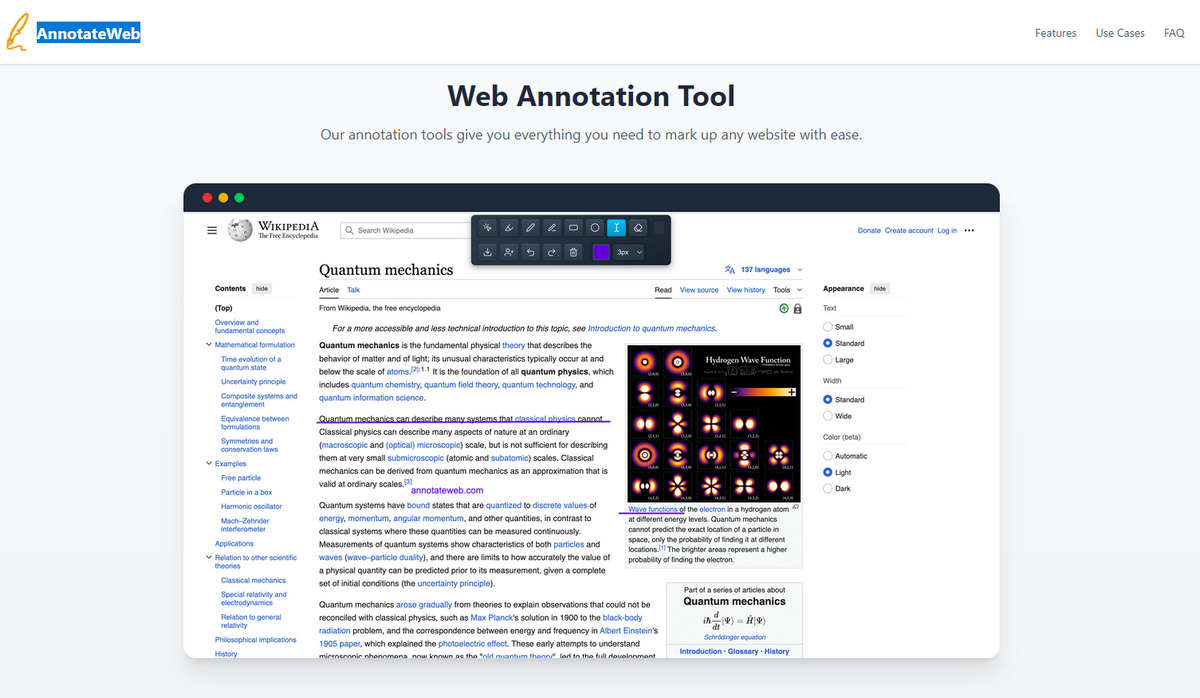Click the redo arrow icon
The image size is (1200, 698).
[552, 252]
